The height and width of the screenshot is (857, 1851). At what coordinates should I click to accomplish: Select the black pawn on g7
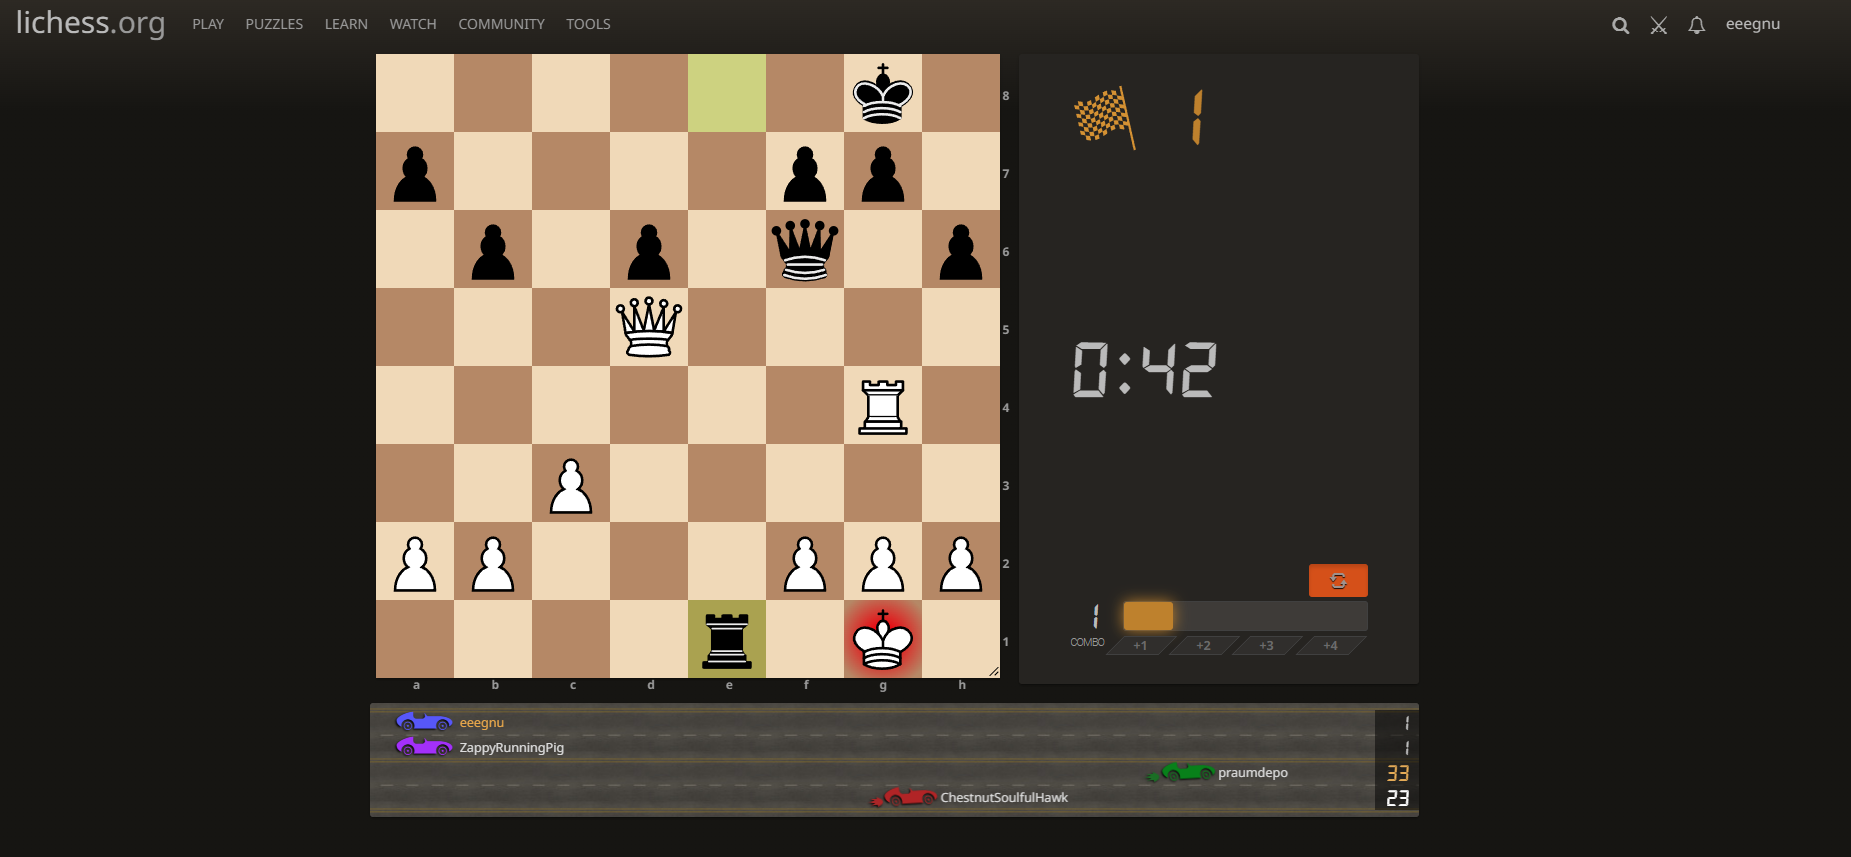883,171
